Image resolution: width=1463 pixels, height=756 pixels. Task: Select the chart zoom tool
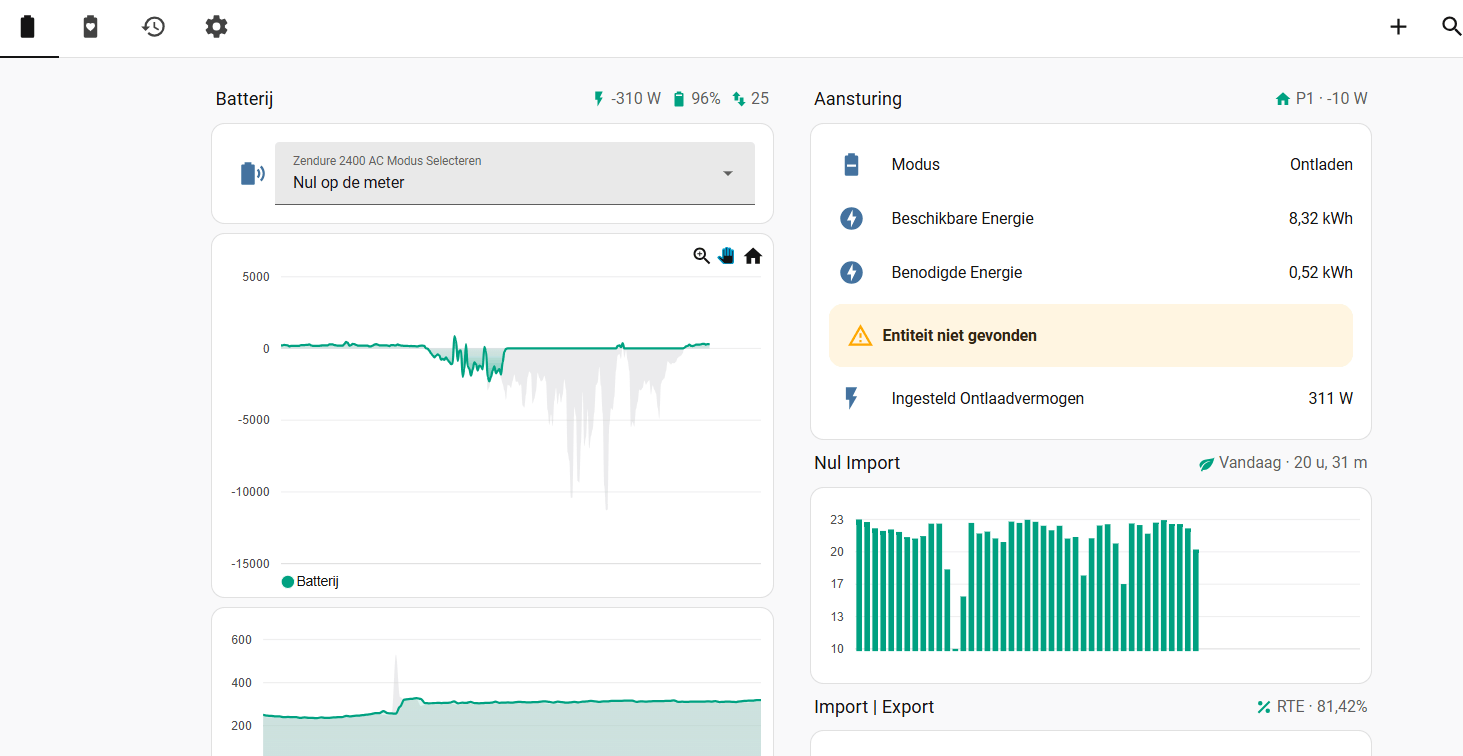click(702, 256)
